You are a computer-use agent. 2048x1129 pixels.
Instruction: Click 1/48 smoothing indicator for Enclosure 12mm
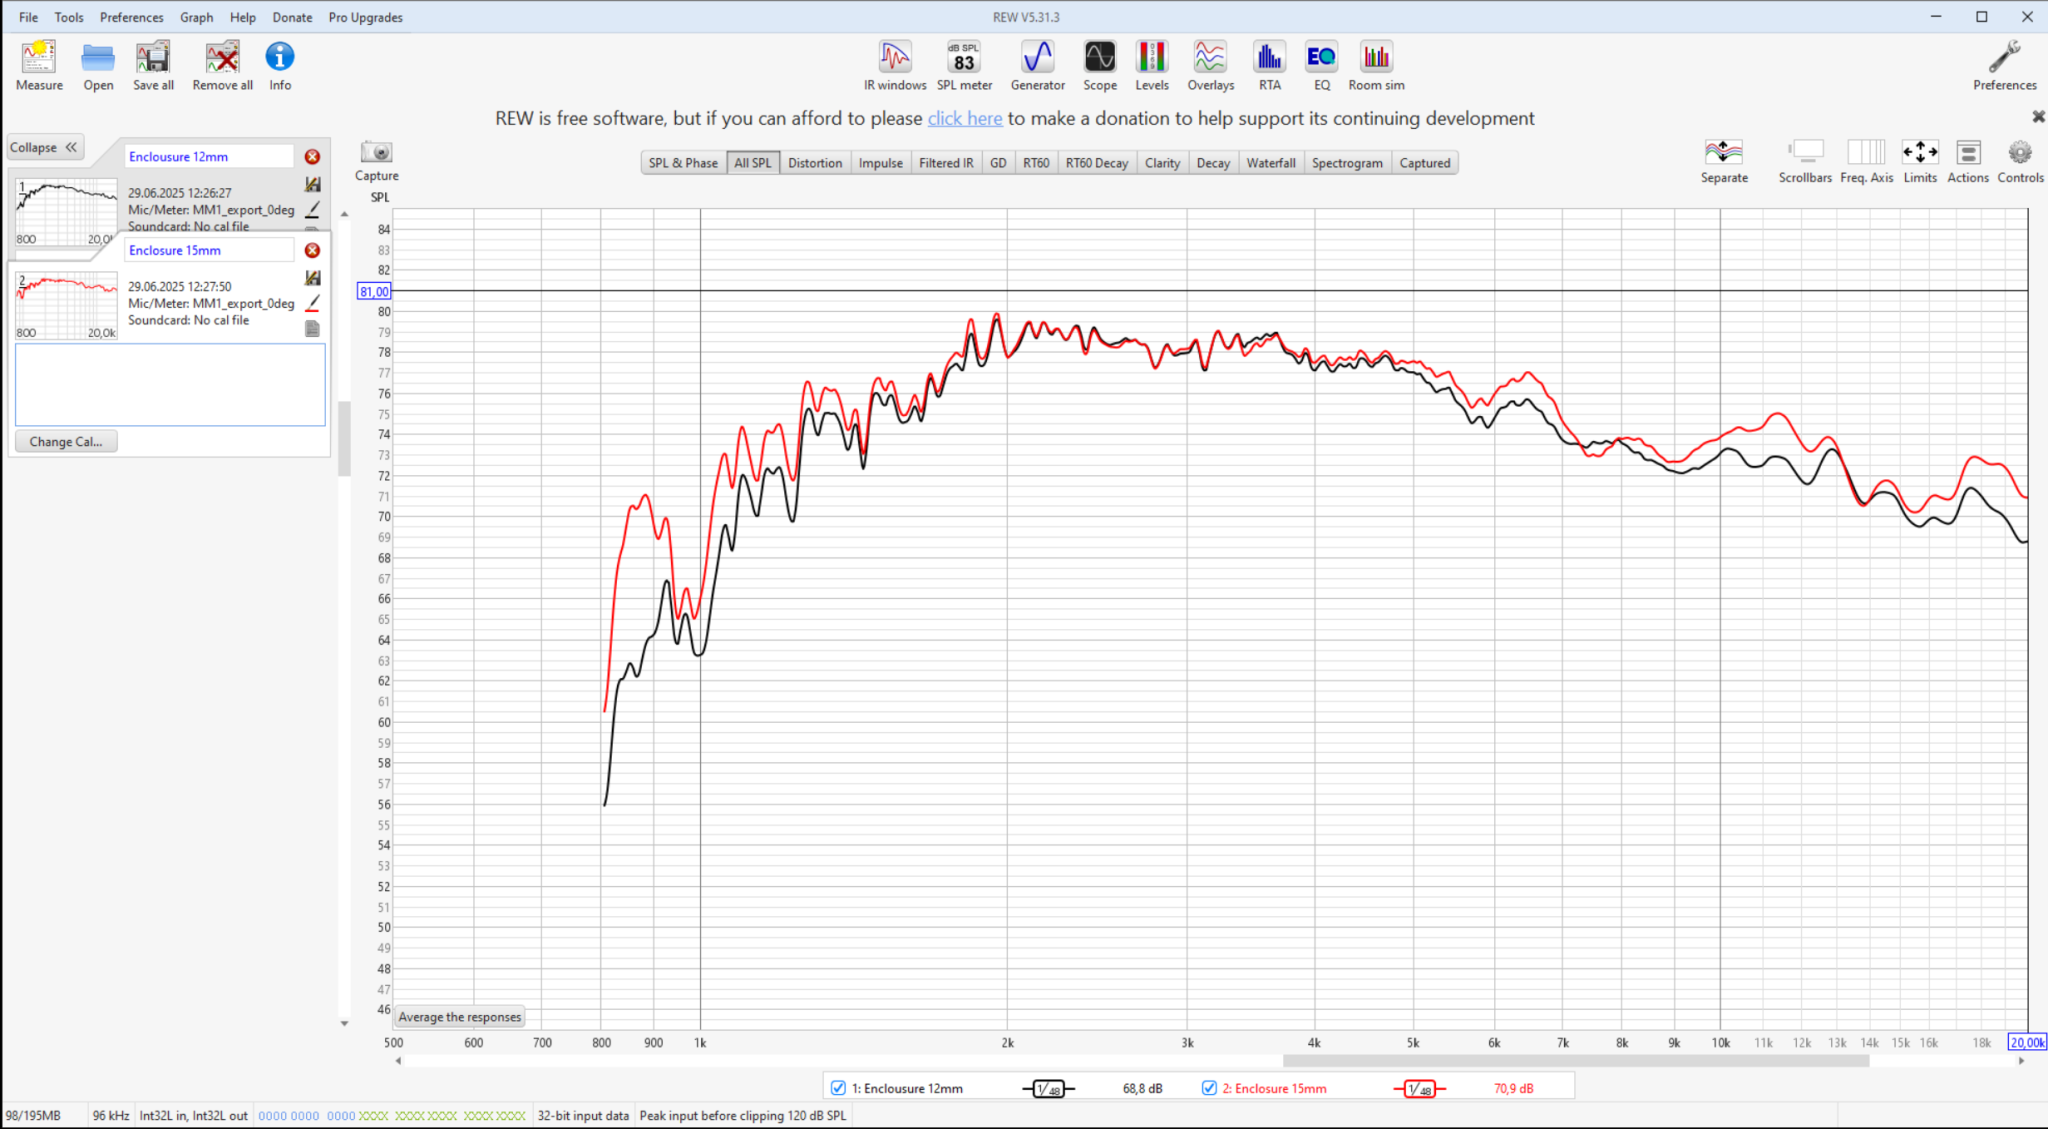1048,1089
